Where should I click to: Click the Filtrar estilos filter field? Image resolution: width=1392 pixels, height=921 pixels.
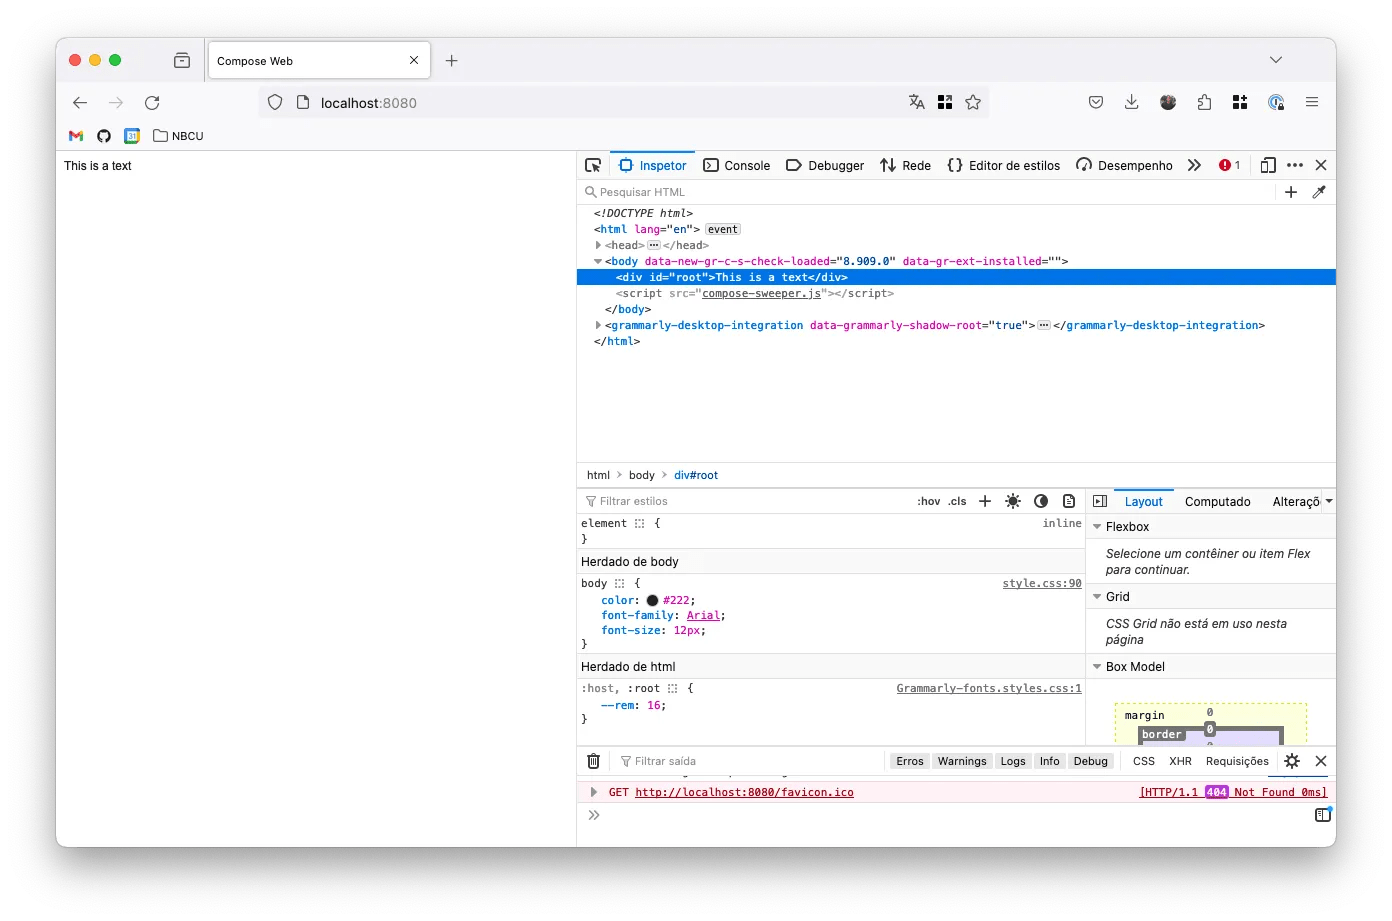[745, 501]
